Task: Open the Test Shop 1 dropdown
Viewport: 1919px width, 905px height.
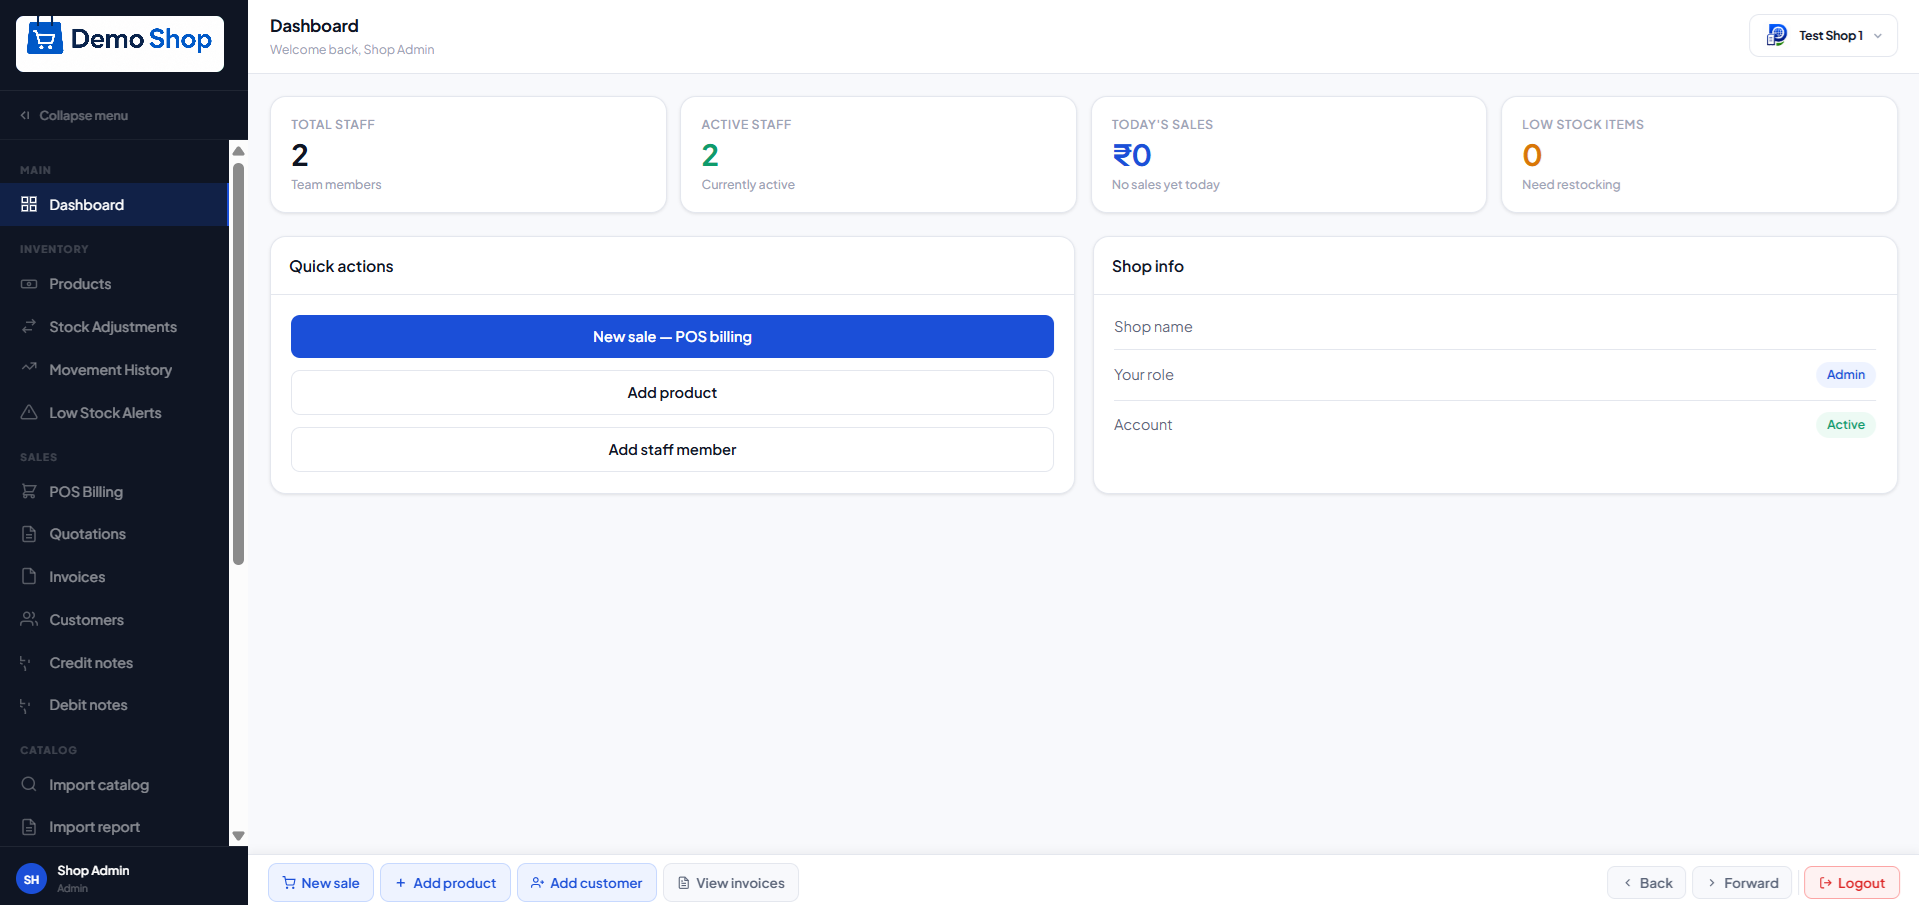Action: pyautogui.click(x=1823, y=36)
